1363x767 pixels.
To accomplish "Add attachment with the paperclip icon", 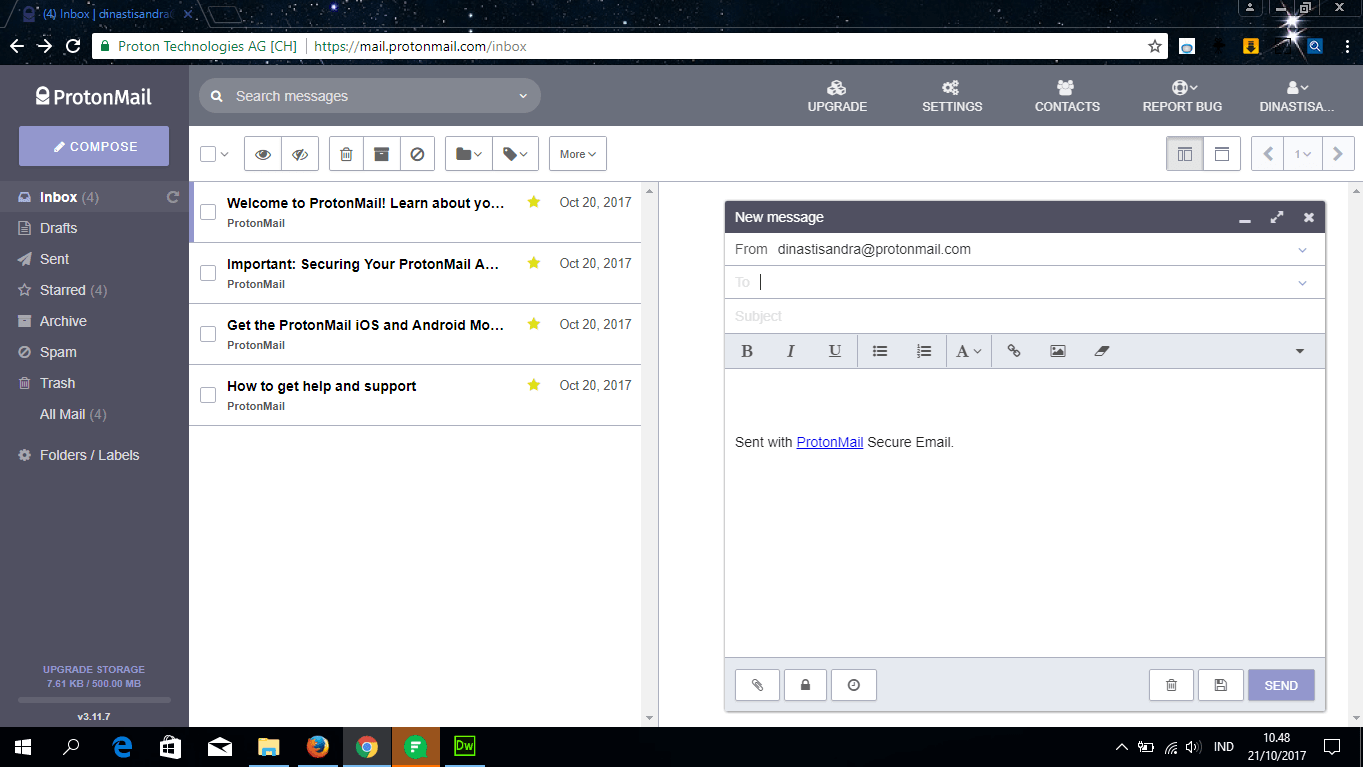I will (x=757, y=685).
